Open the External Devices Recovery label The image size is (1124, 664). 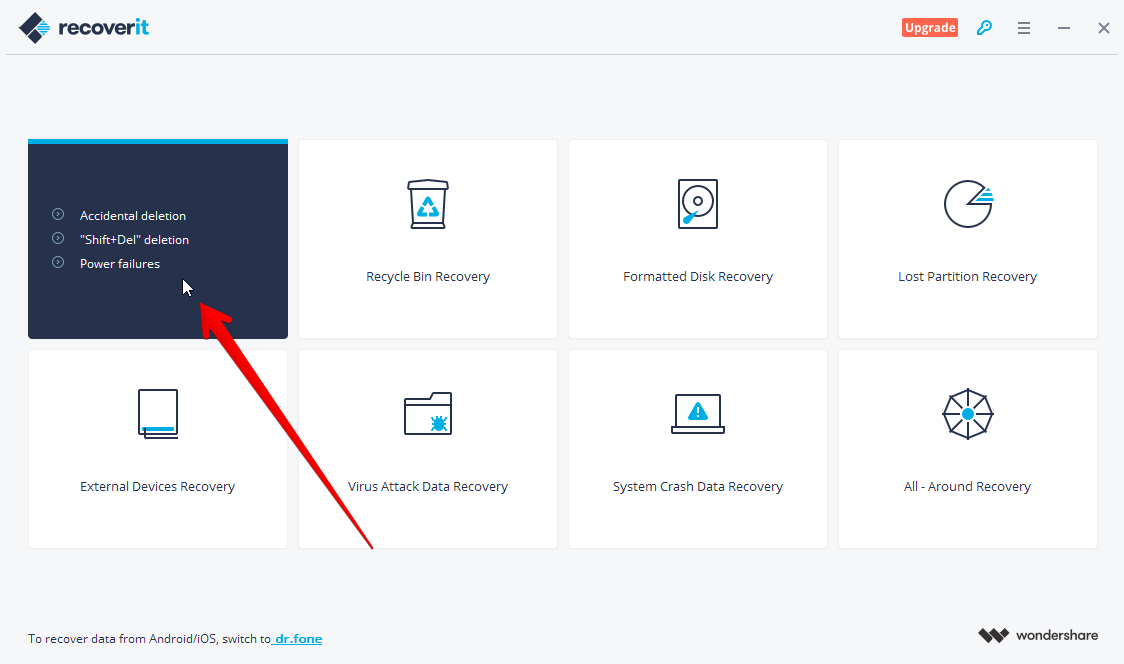[x=158, y=486]
